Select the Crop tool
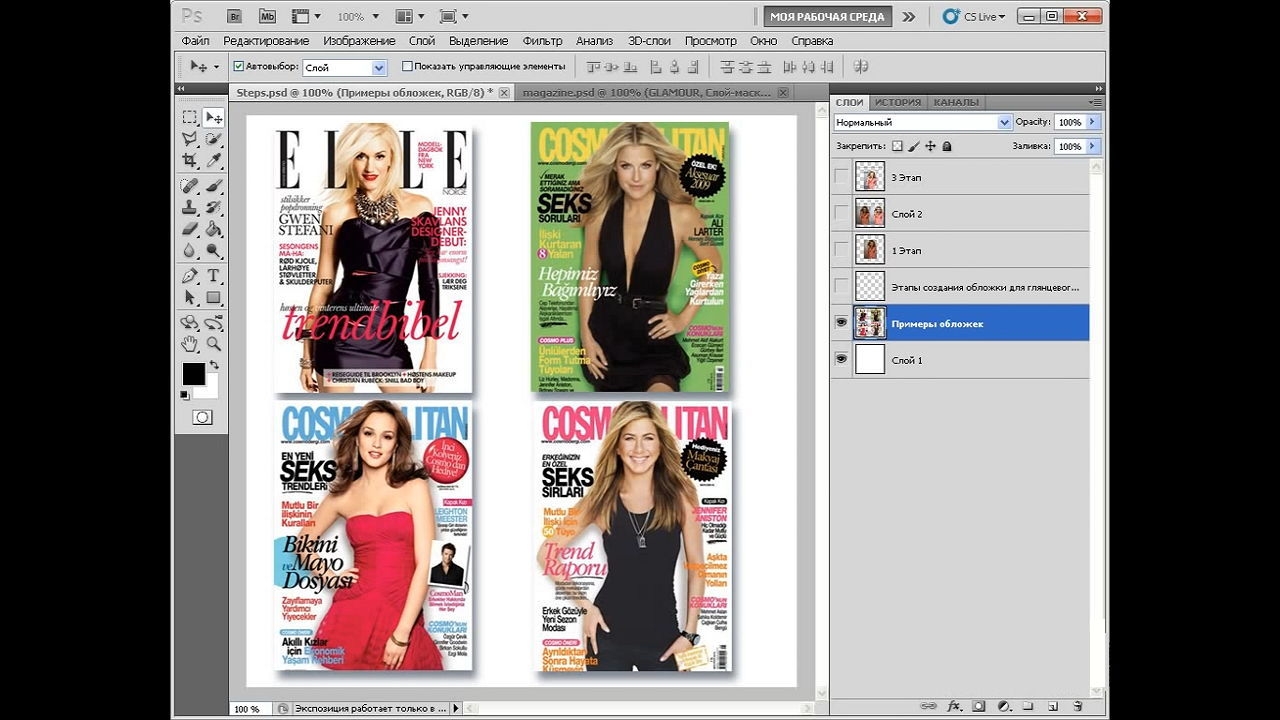1280x720 pixels. 189,160
